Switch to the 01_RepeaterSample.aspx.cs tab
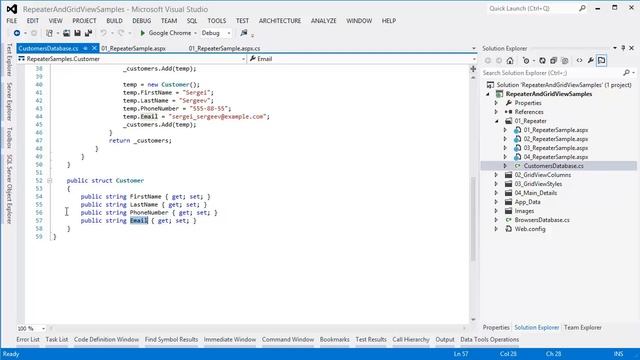Image resolution: width=640 pixels, height=360 pixels. pos(224,48)
